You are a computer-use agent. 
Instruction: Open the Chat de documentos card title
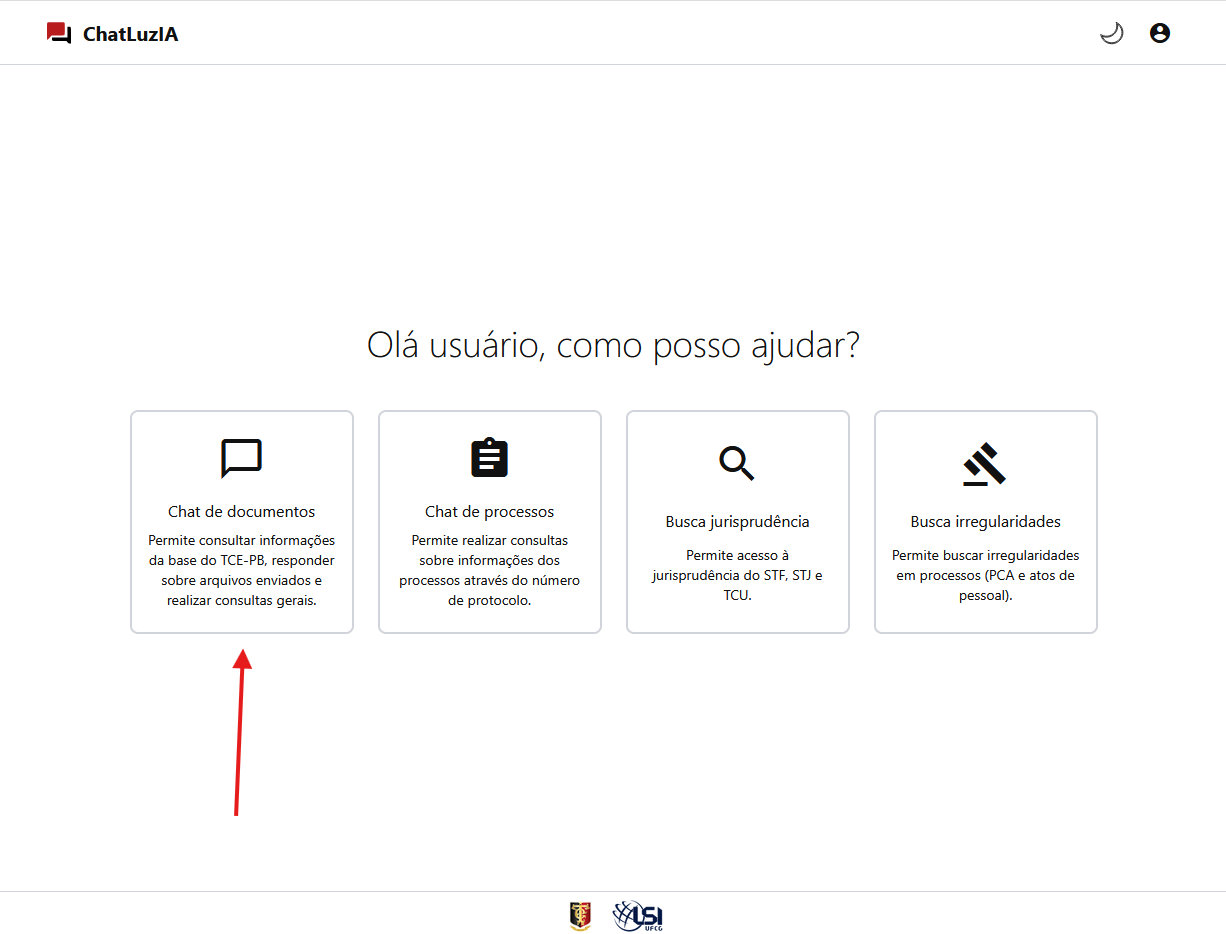coord(241,512)
